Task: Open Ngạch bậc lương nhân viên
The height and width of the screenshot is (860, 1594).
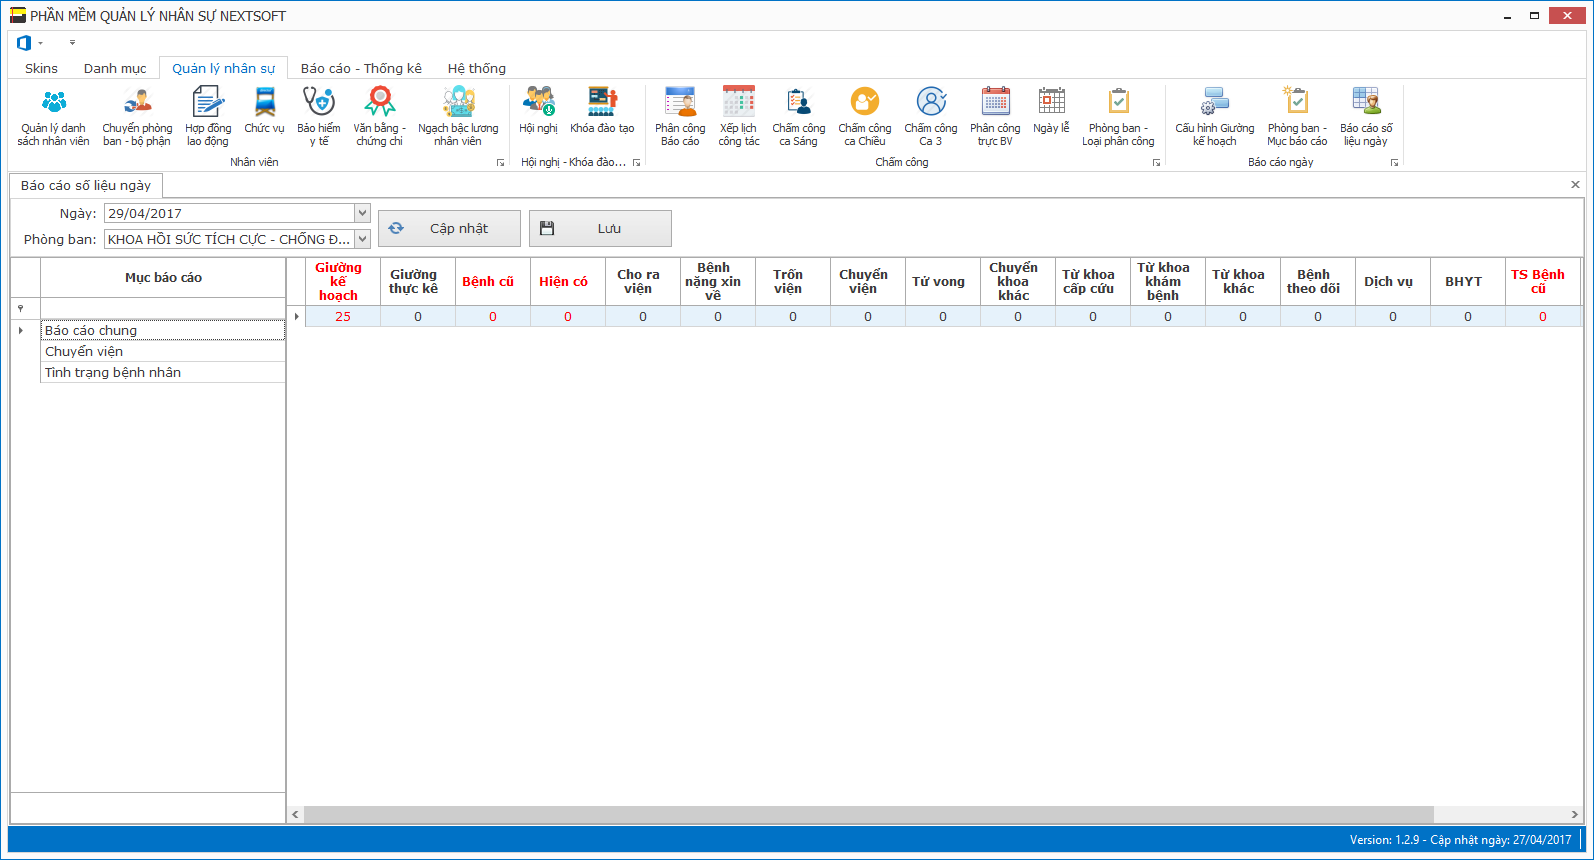Action: [458, 117]
